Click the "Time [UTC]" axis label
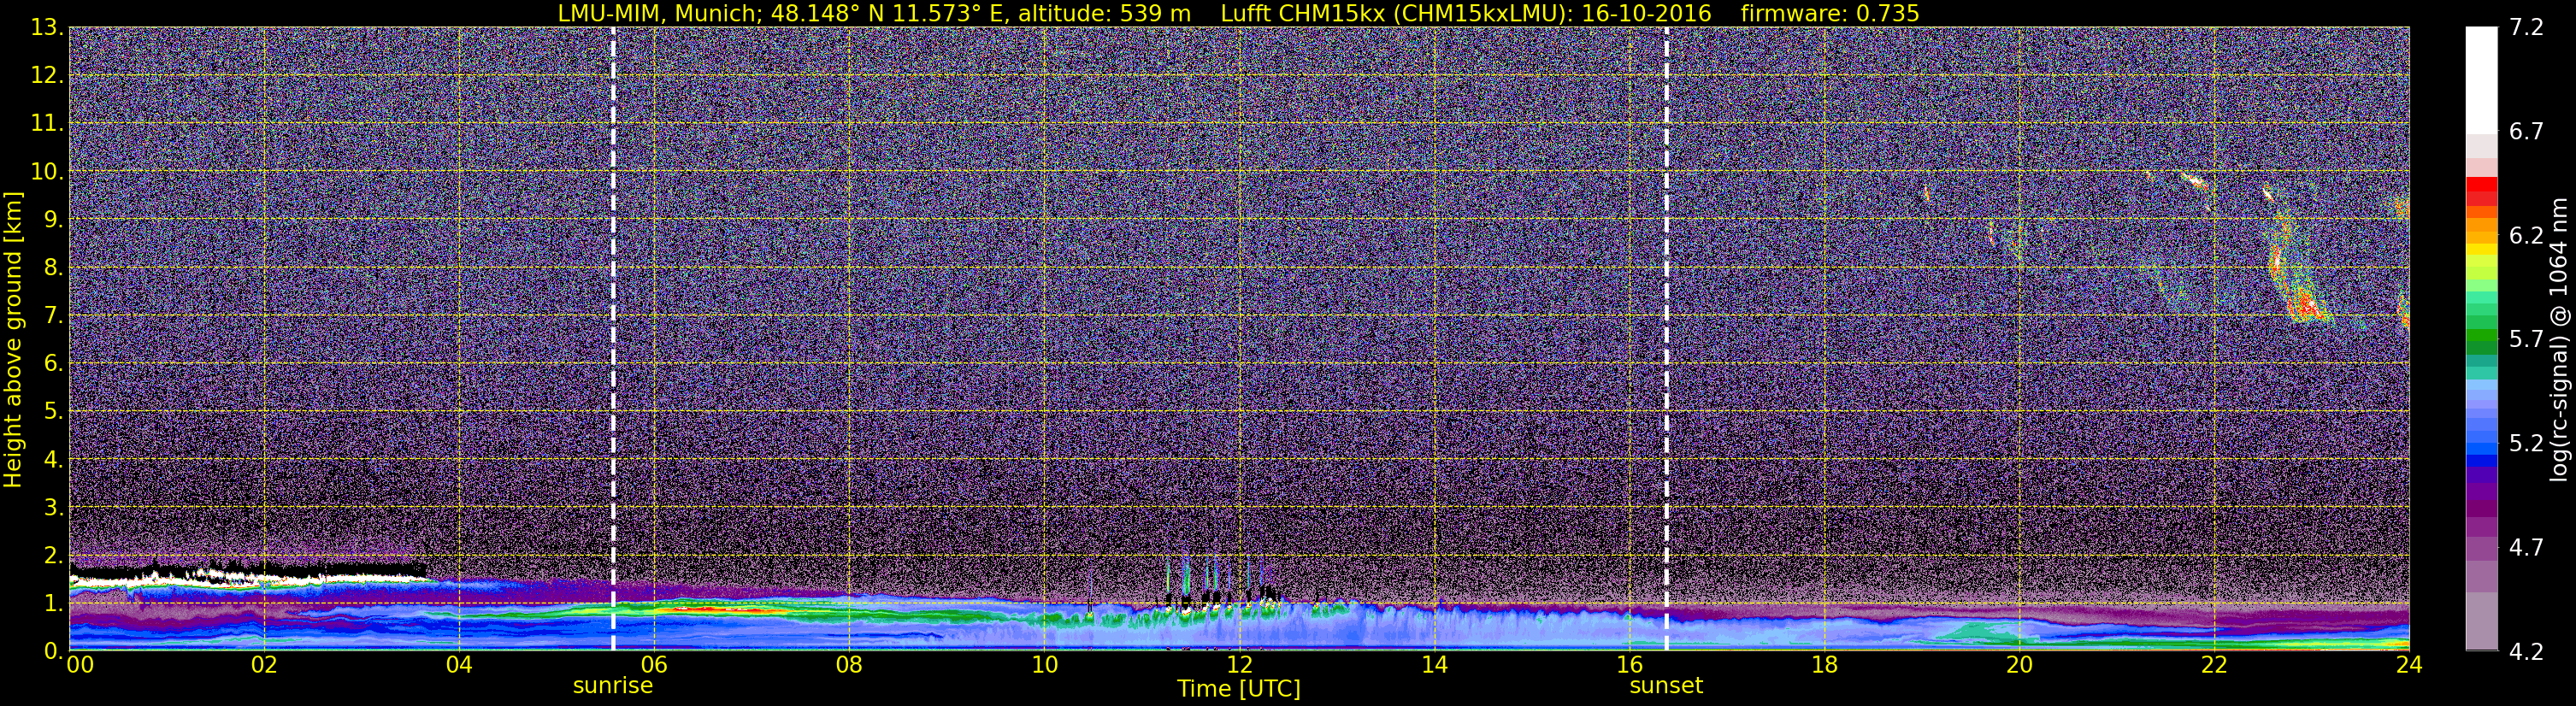The image size is (2576, 706). point(1239,689)
